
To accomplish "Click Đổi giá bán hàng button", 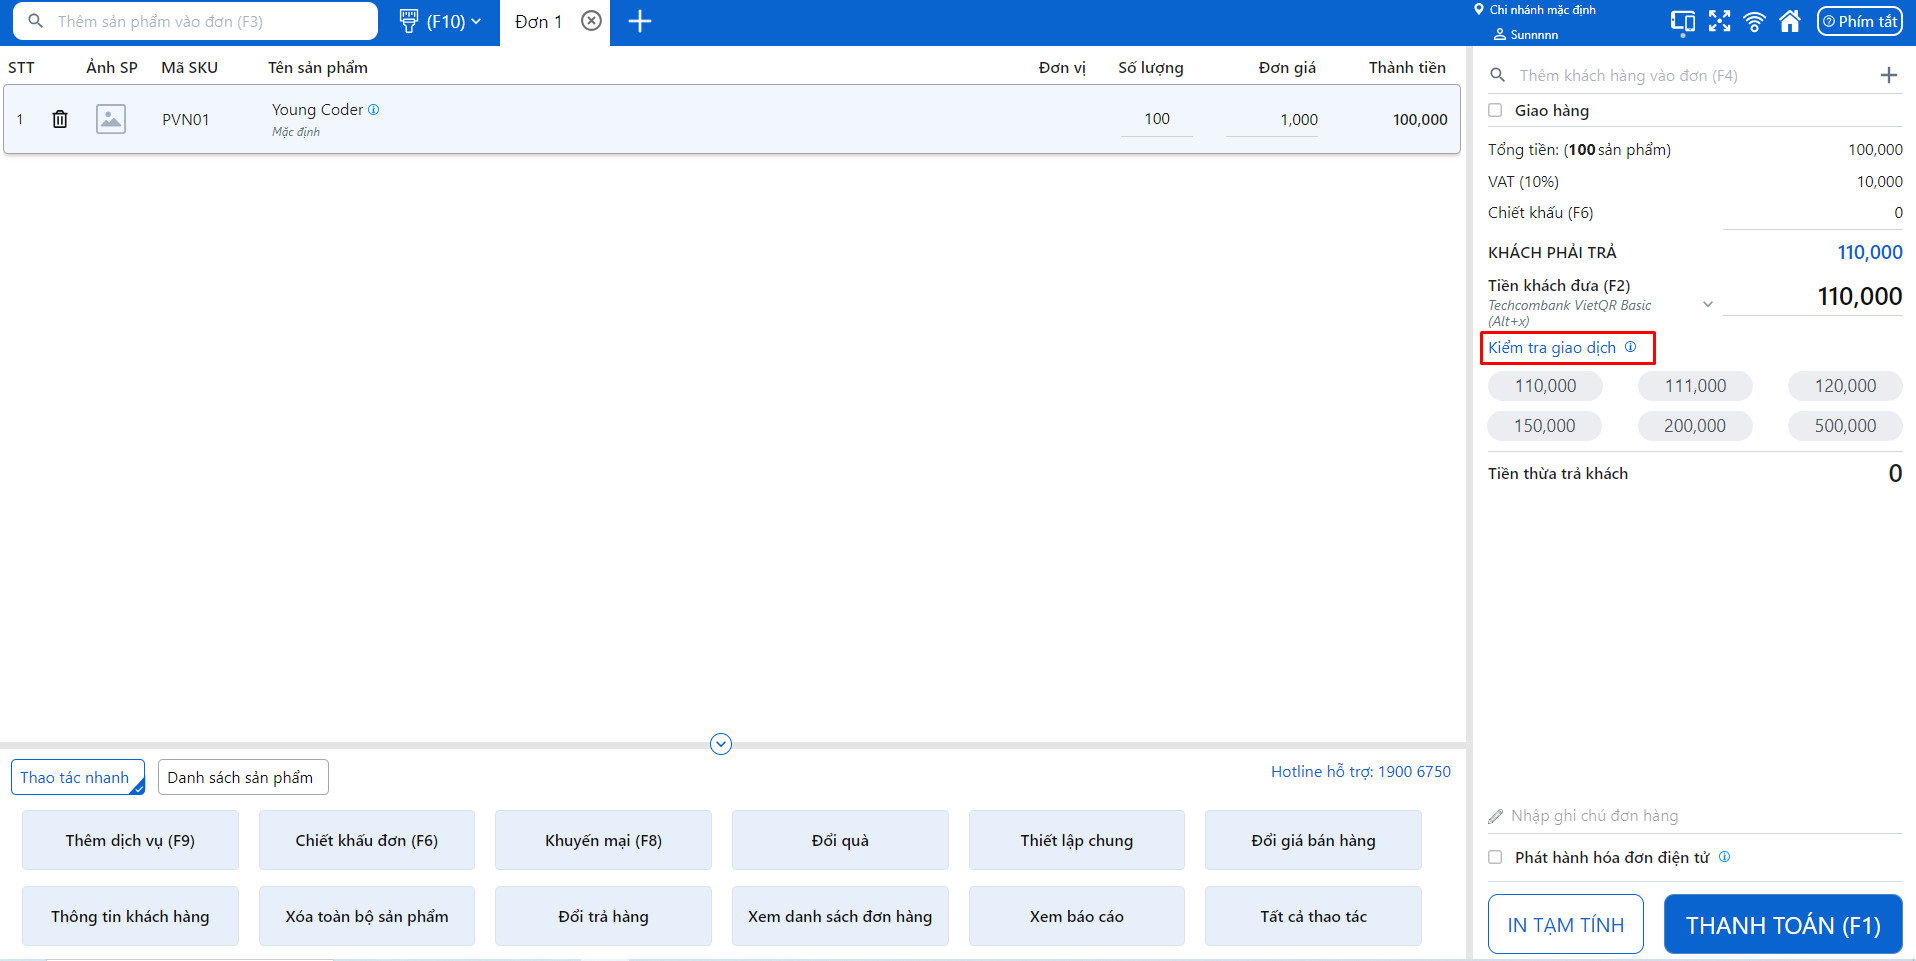I will pos(1313,840).
